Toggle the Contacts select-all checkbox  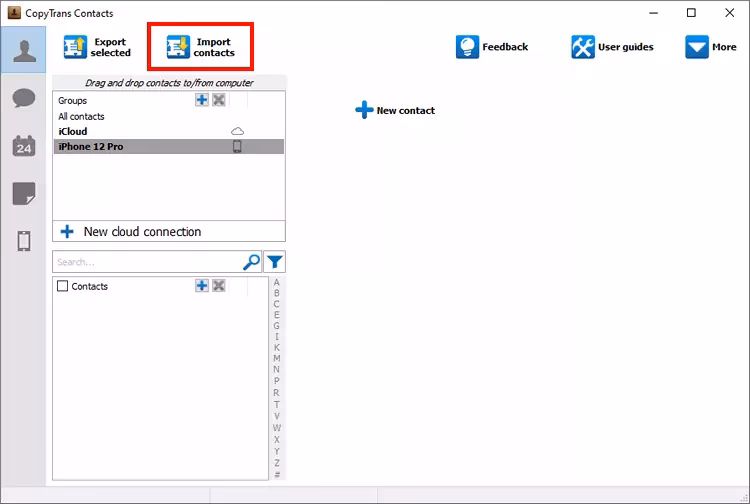click(x=63, y=286)
